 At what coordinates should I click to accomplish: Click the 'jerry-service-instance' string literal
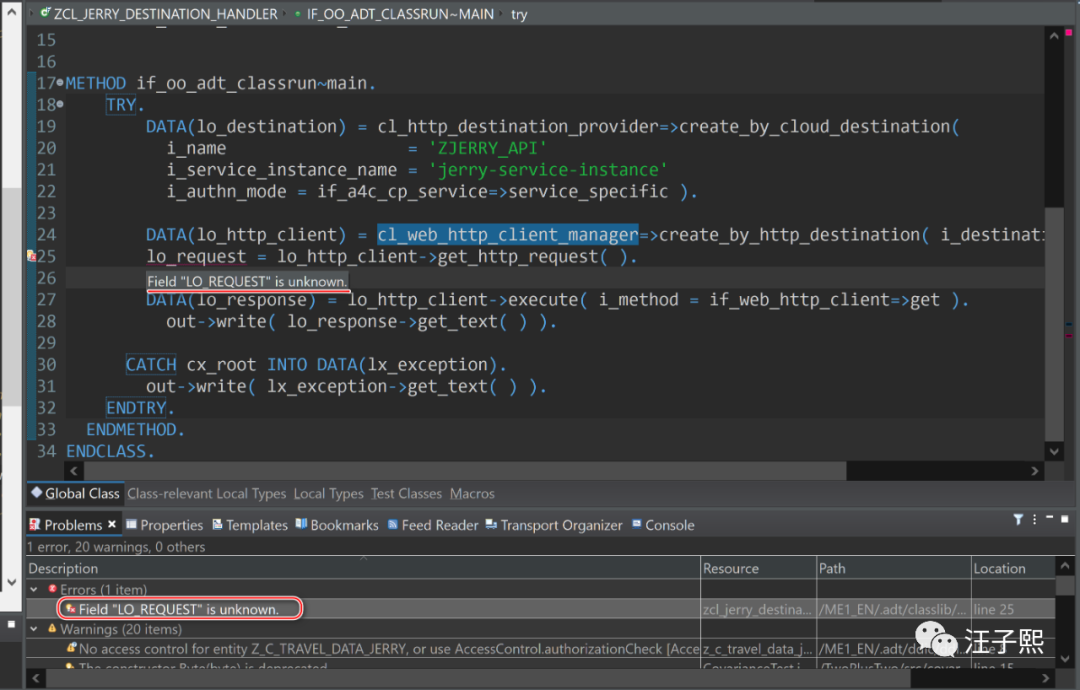coord(548,169)
